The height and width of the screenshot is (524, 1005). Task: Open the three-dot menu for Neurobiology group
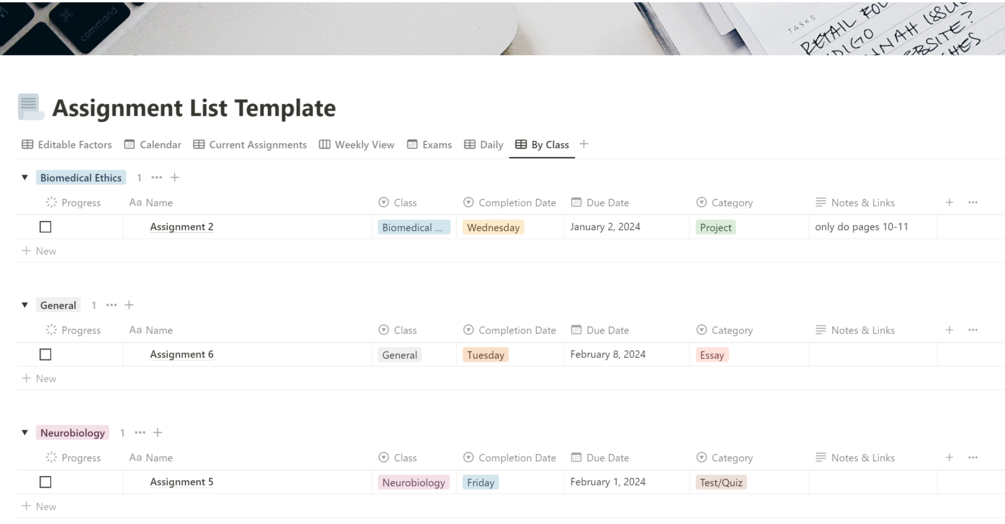pos(140,433)
